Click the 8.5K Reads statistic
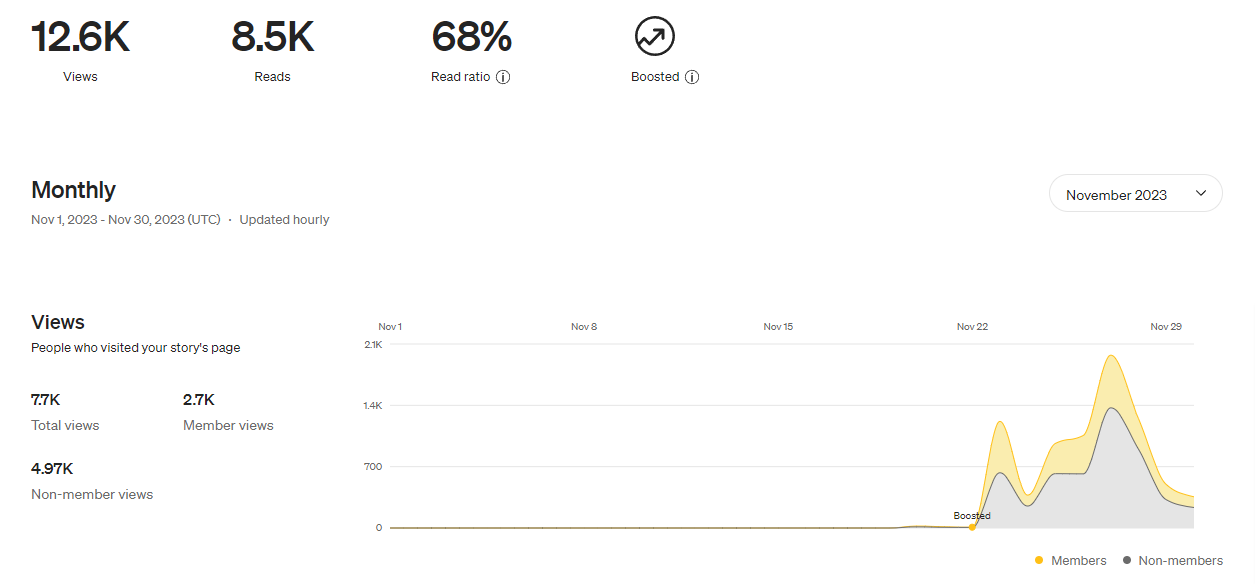 (x=272, y=36)
